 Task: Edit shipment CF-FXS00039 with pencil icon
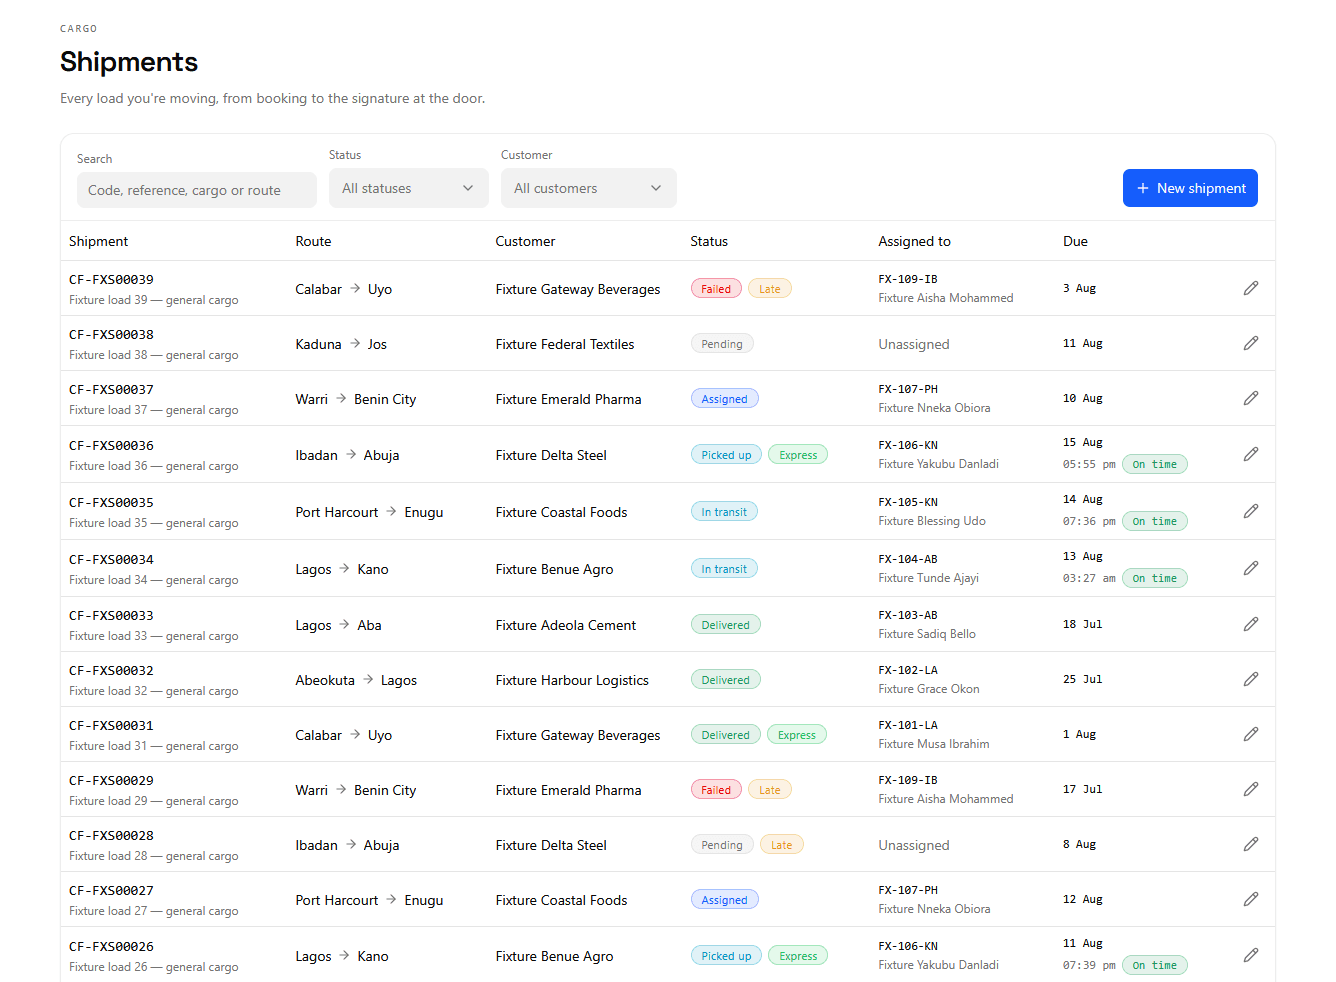coord(1250,288)
